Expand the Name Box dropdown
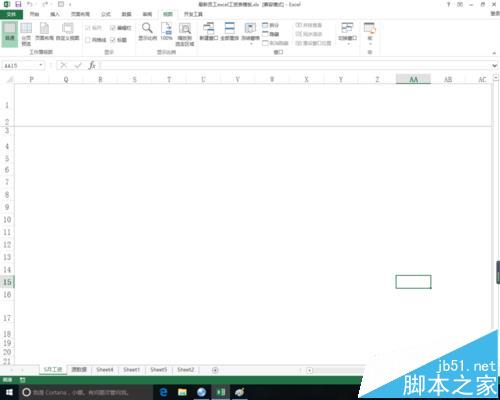 click(41, 65)
